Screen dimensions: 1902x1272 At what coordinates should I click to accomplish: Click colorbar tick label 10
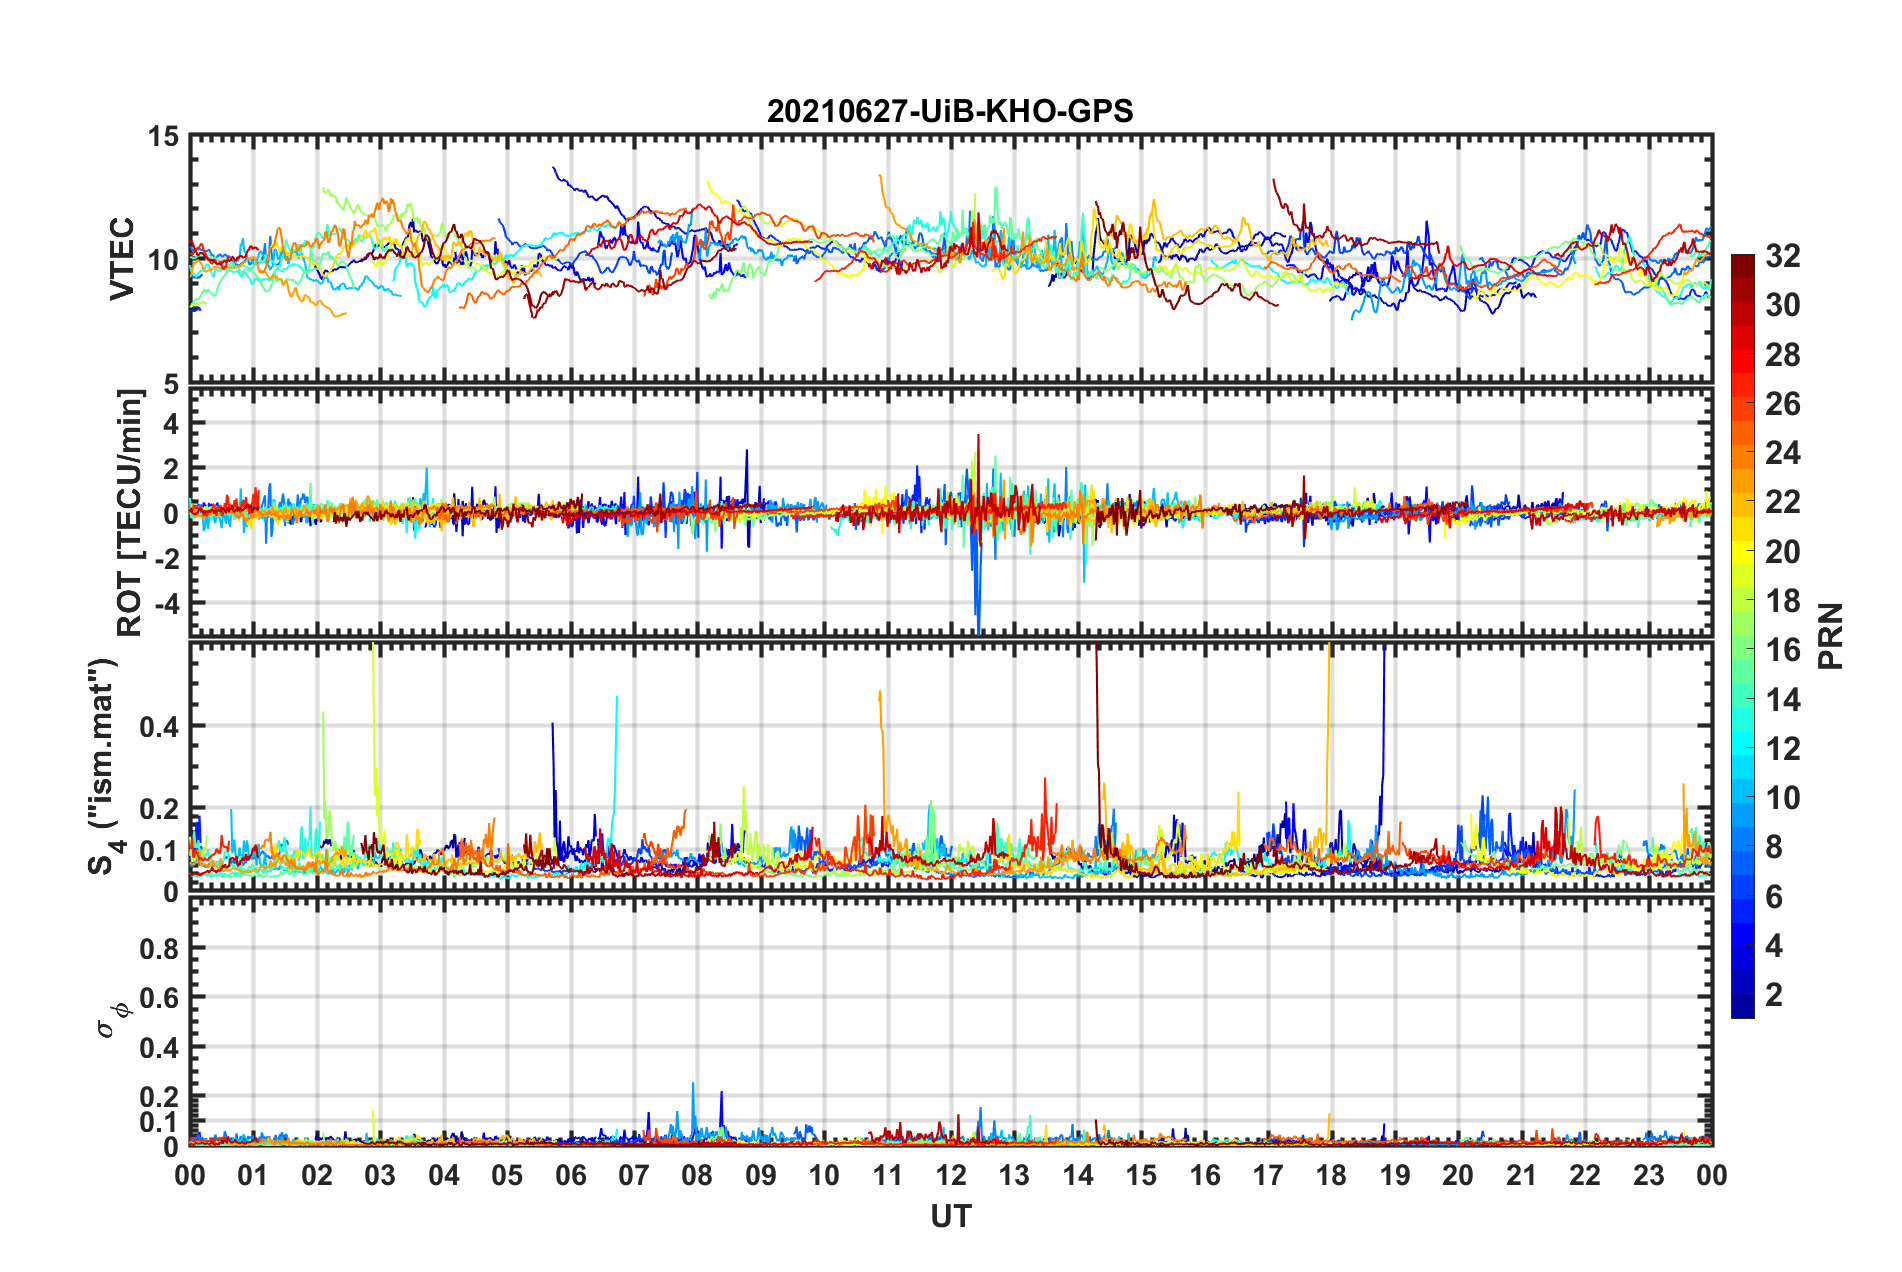point(1782,797)
